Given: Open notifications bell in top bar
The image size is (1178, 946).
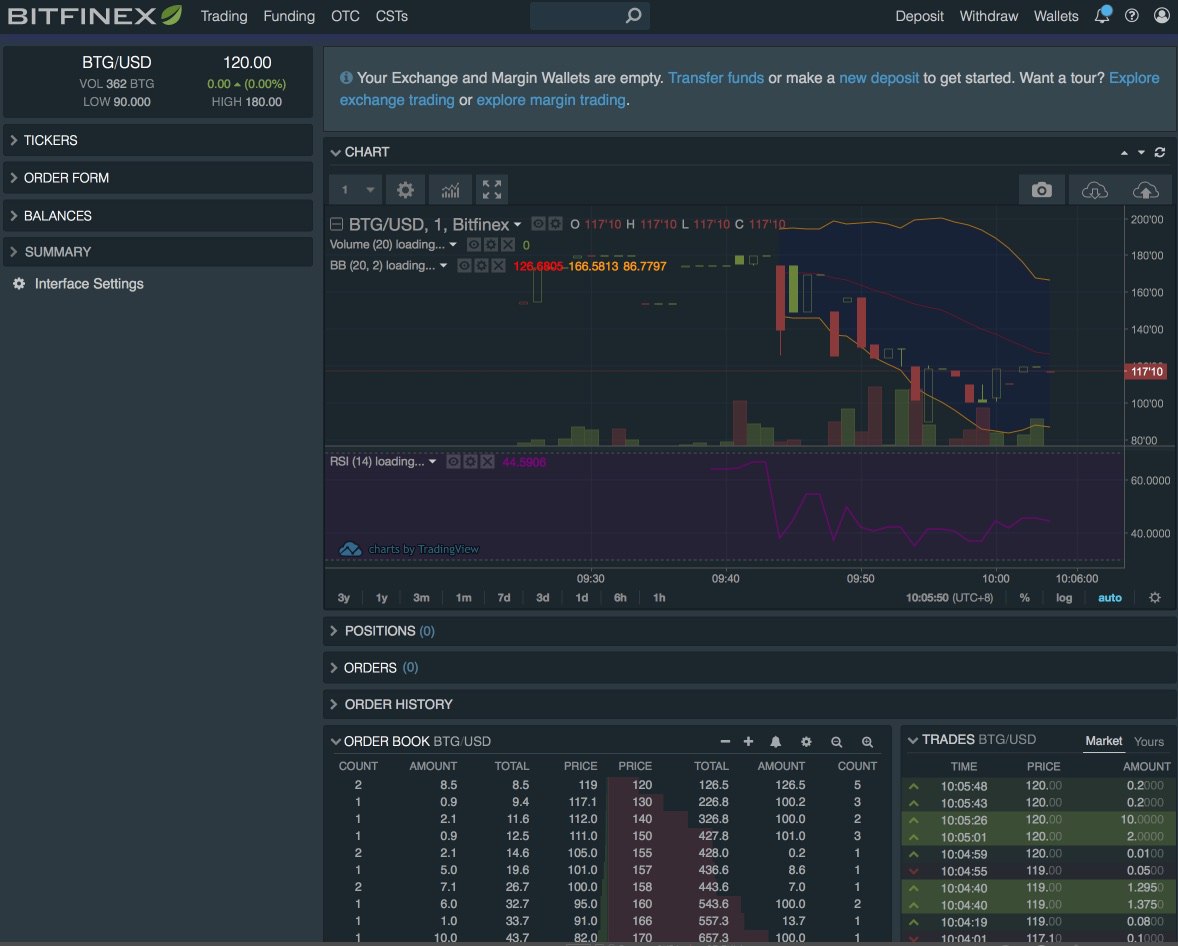Looking at the screenshot, I should (x=1101, y=15).
